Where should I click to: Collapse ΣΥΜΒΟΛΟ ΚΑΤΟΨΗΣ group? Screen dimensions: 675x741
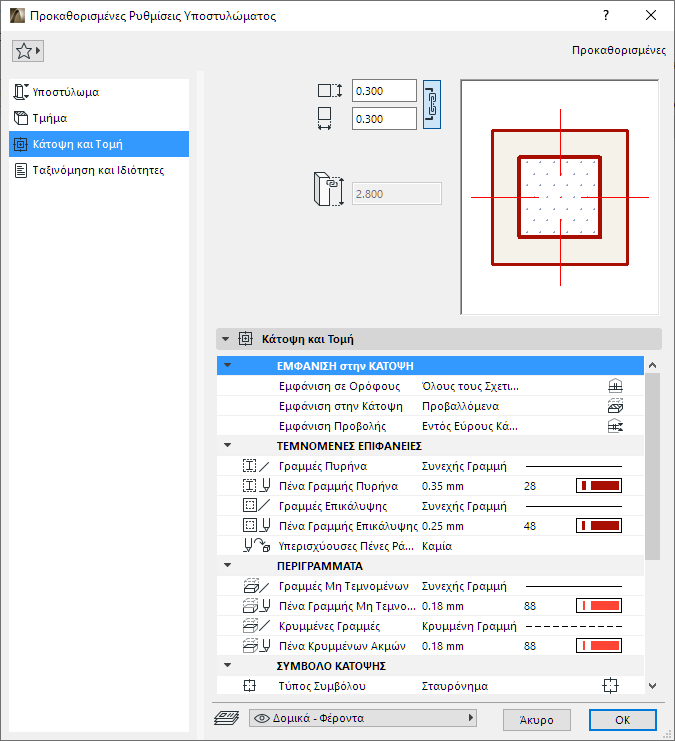[x=227, y=665]
